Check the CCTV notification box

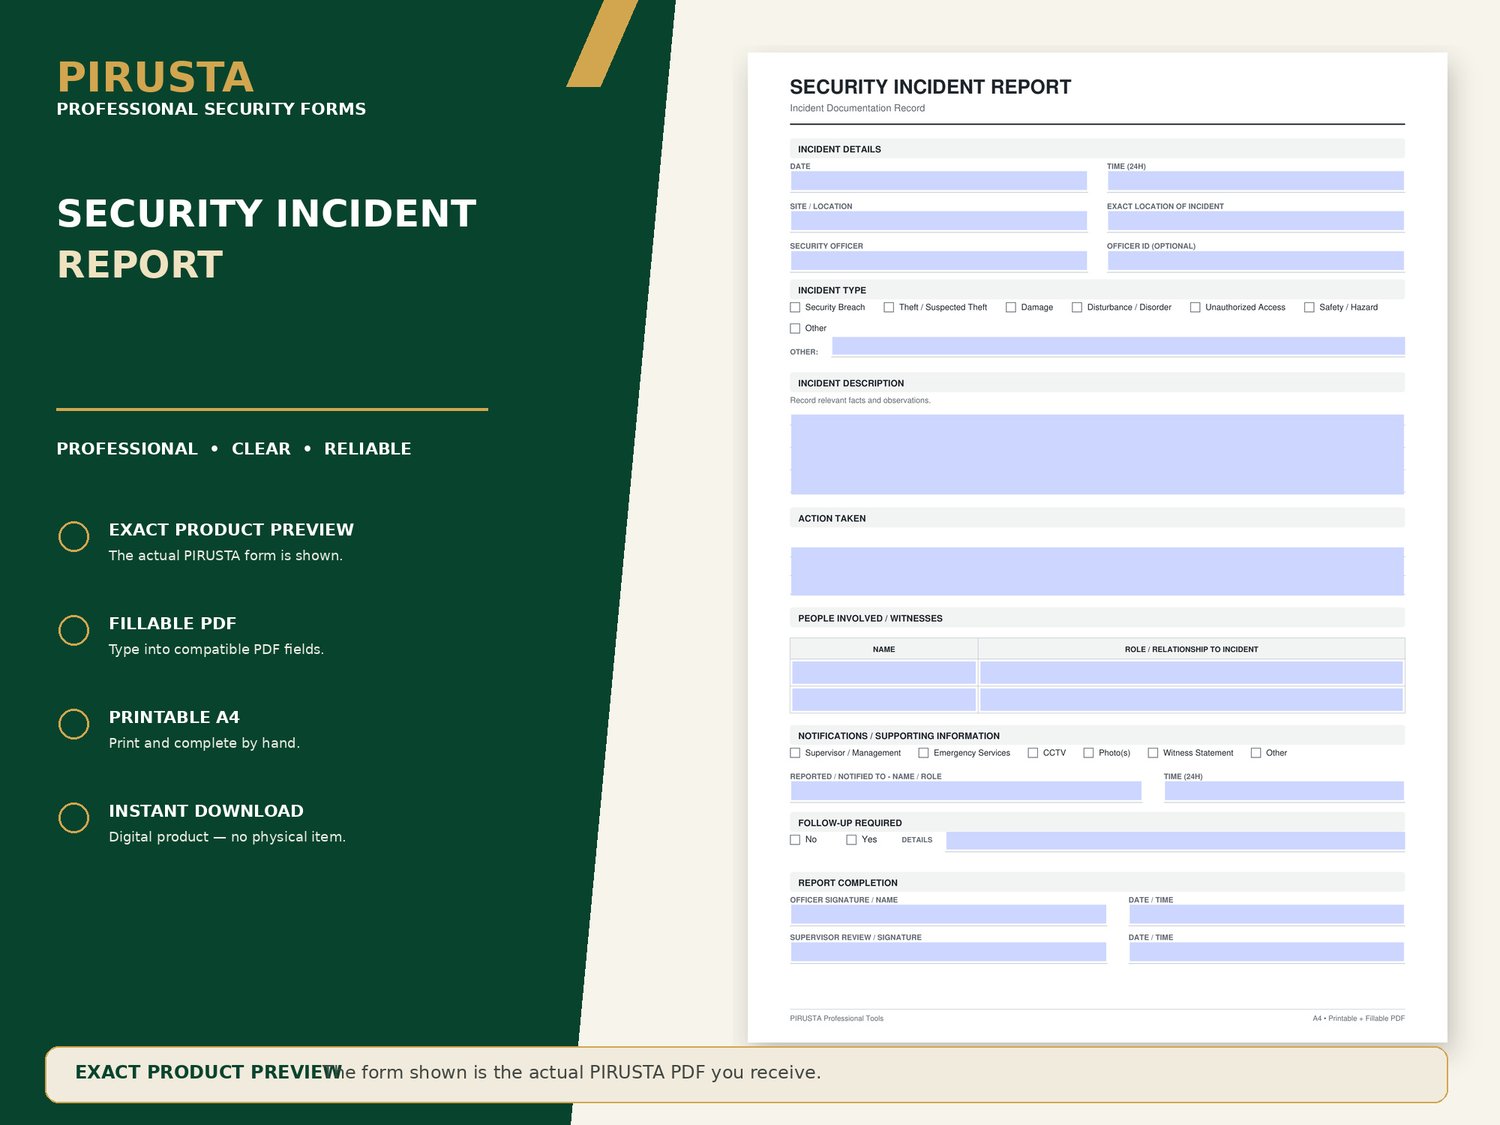pyautogui.click(x=1033, y=753)
